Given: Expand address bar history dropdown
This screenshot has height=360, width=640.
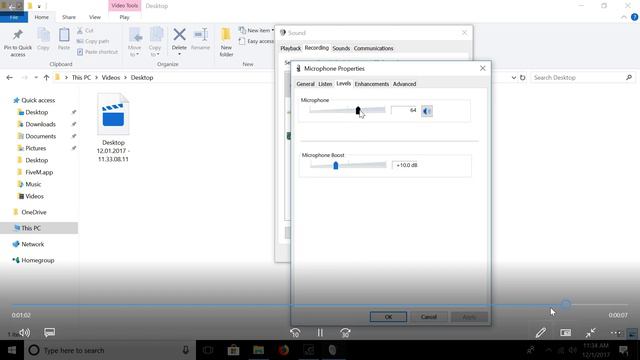Looking at the screenshot, I should pyautogui.click(x=513, y=78).
